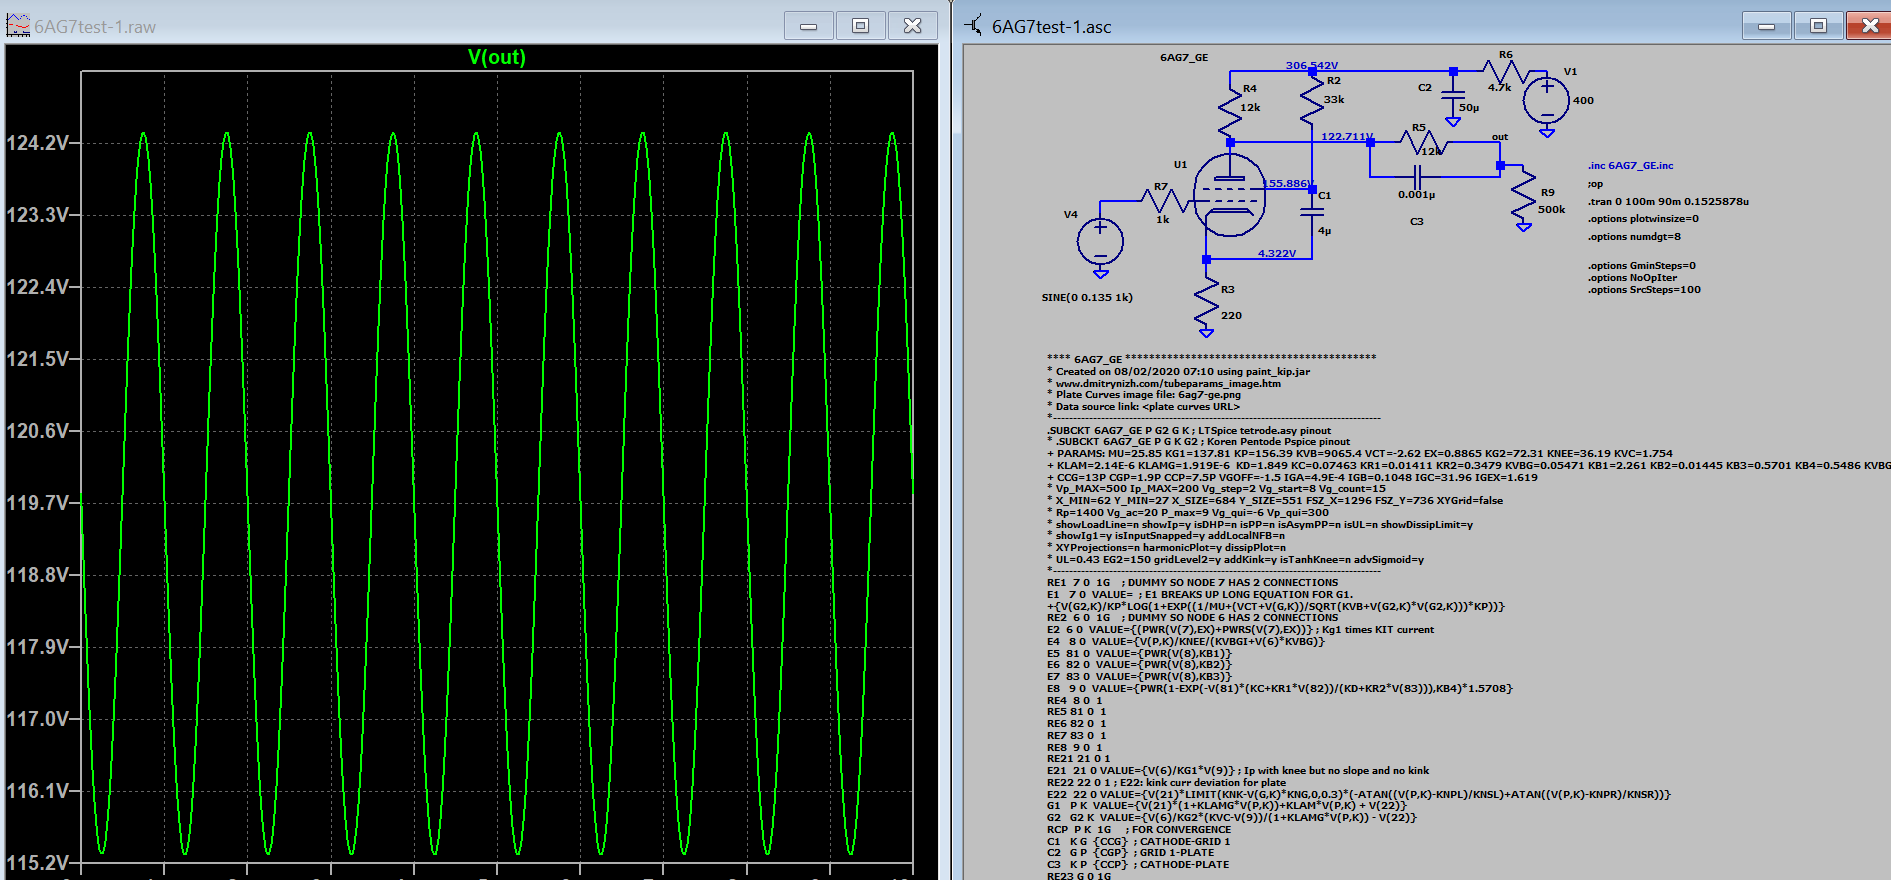Click the R6 resistor's 4.7k value text

tap(1499, 88)
